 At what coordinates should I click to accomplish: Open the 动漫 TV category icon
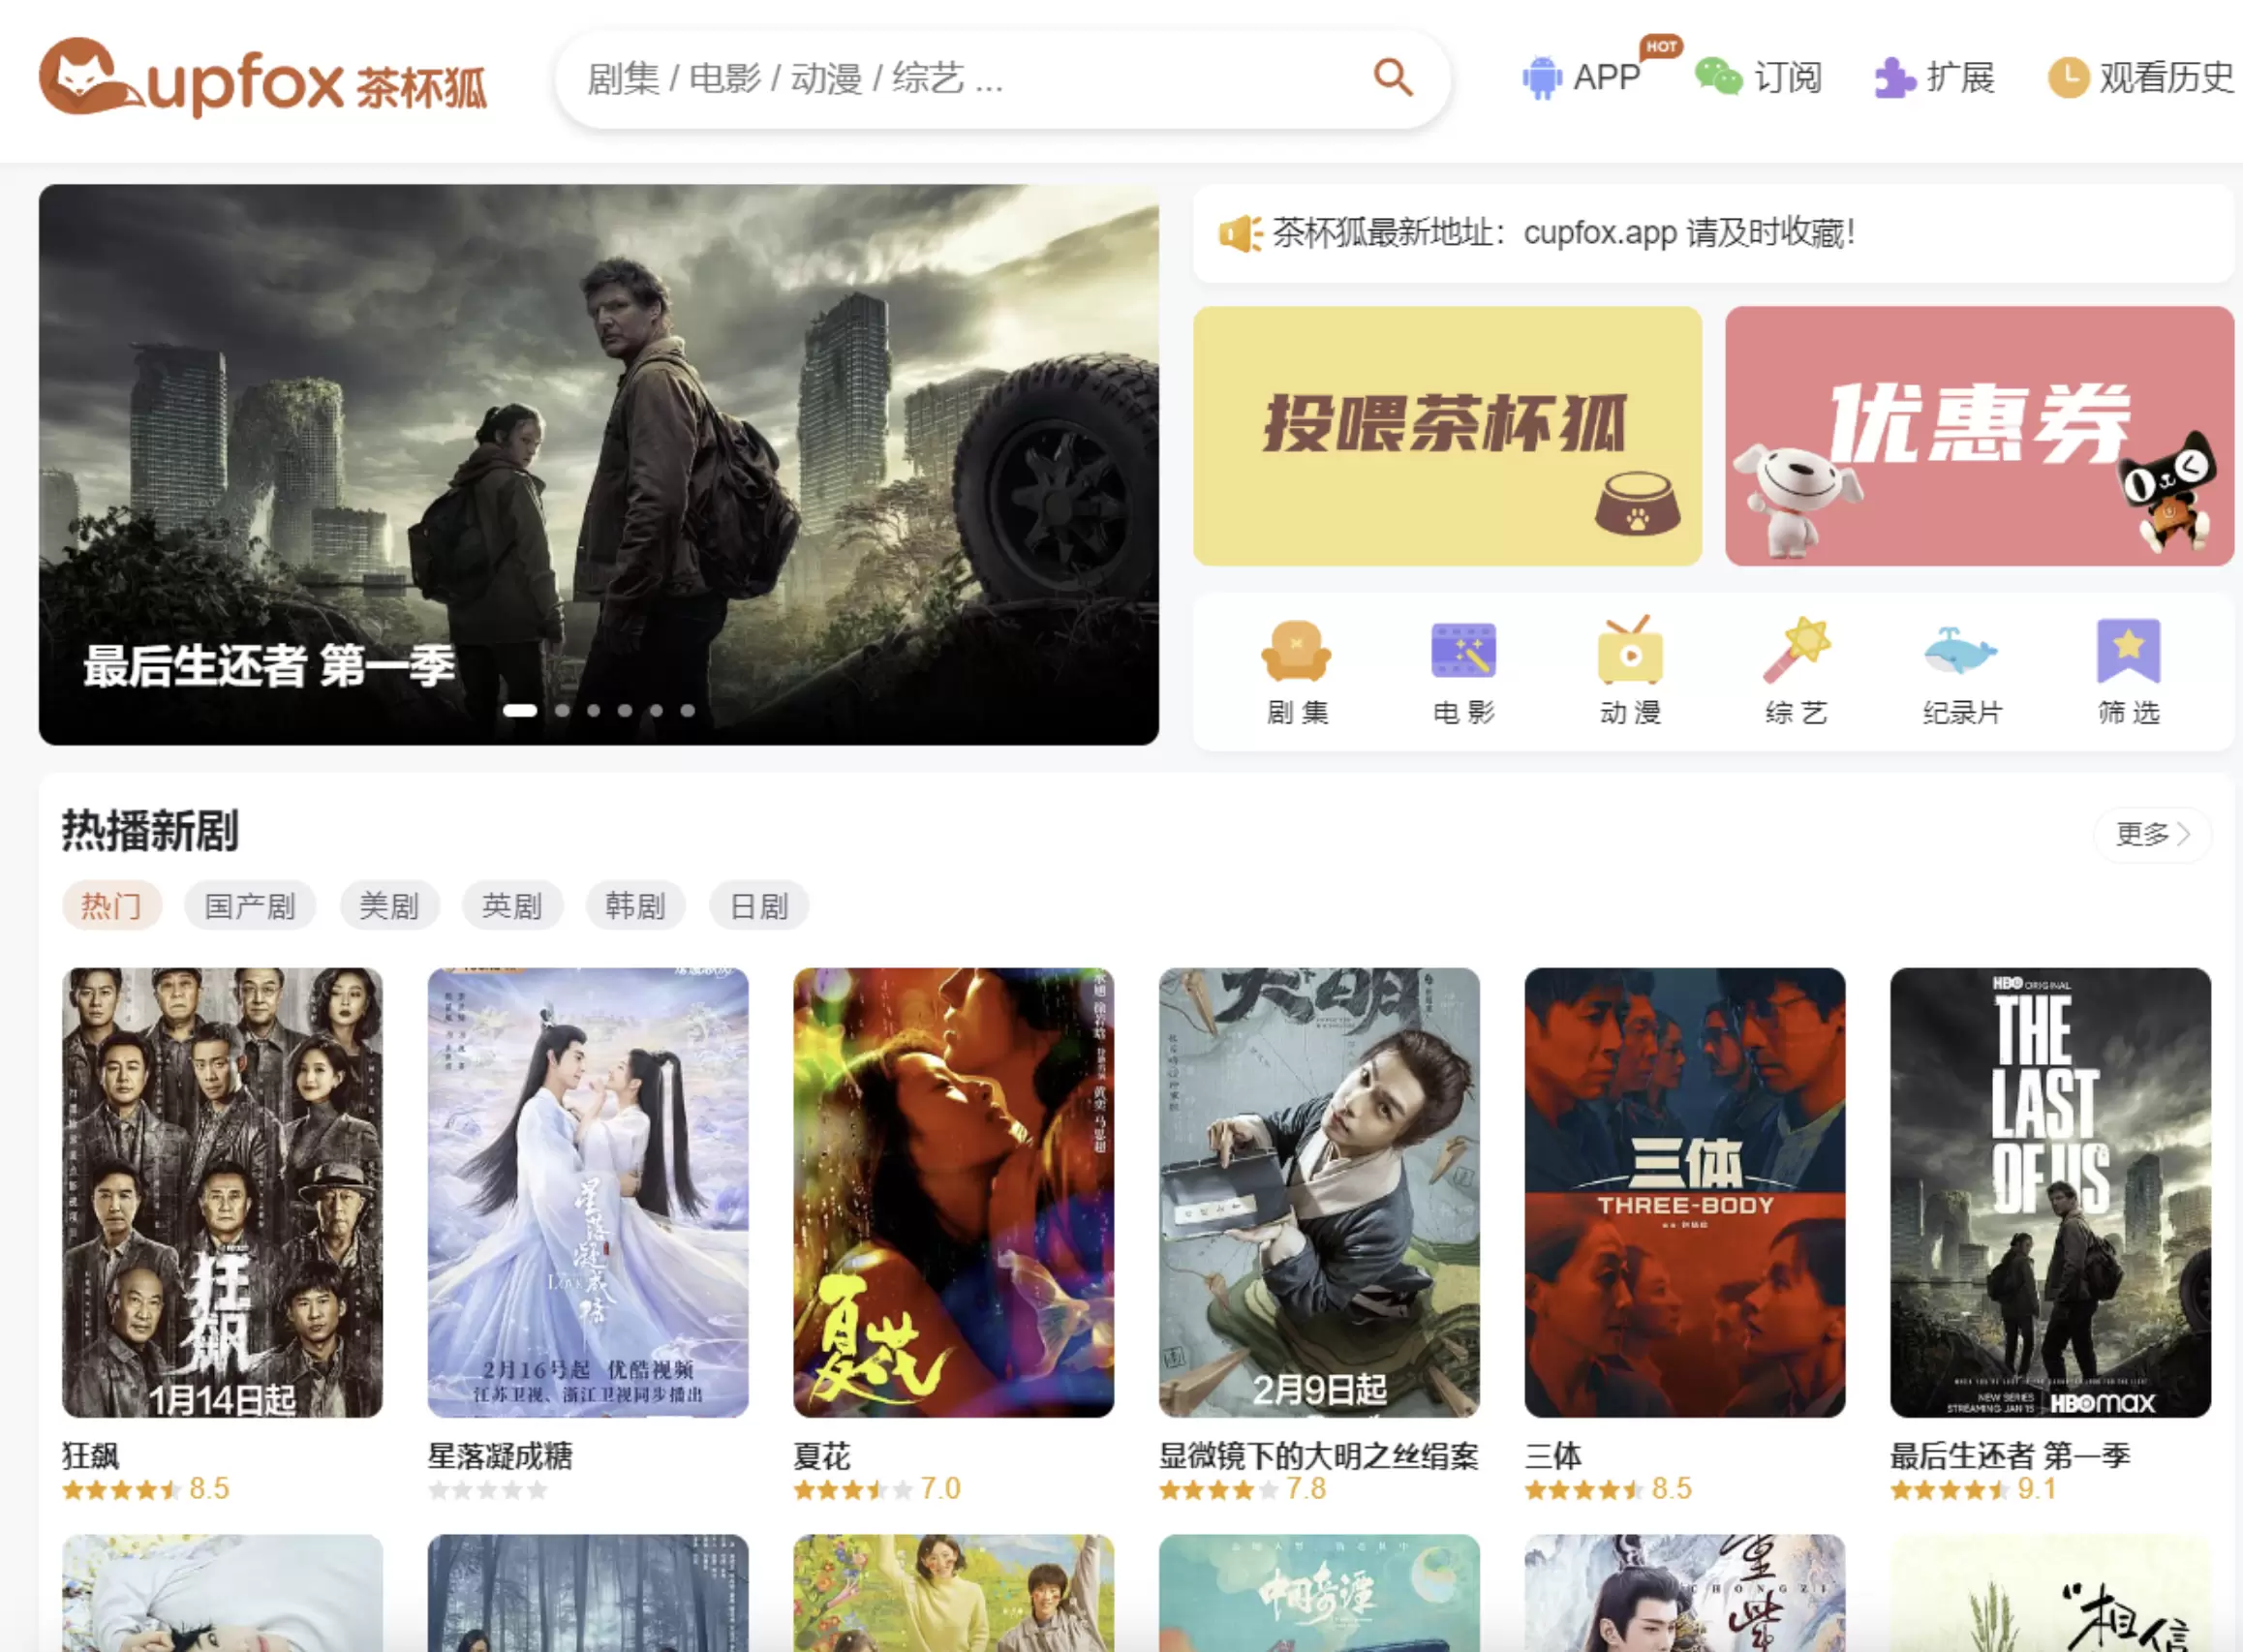[x=1630, y=650]
